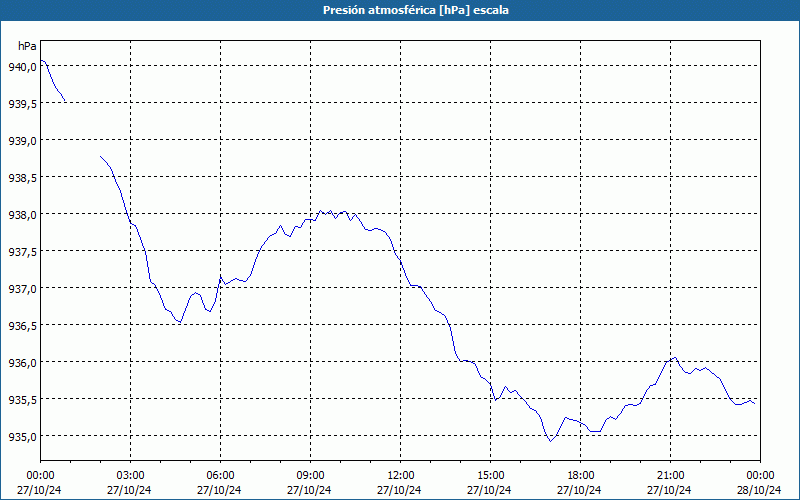Viewport: 800px width, 500px height.
Task: Select the 938,5 y-axis value
Action: (x=22, y=178)
